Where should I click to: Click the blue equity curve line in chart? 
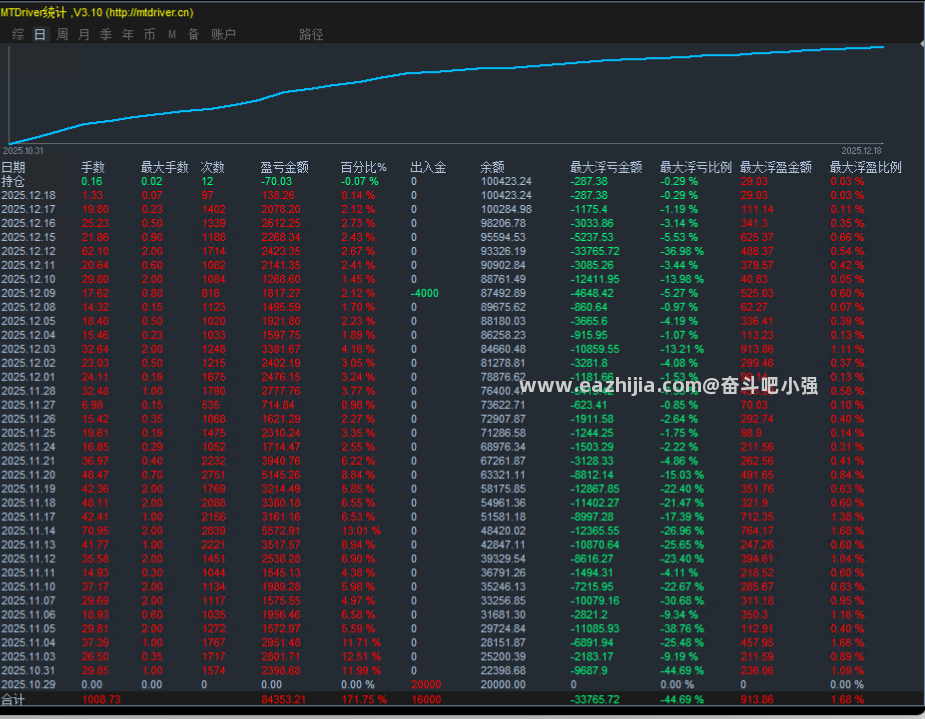coord(448,70)
